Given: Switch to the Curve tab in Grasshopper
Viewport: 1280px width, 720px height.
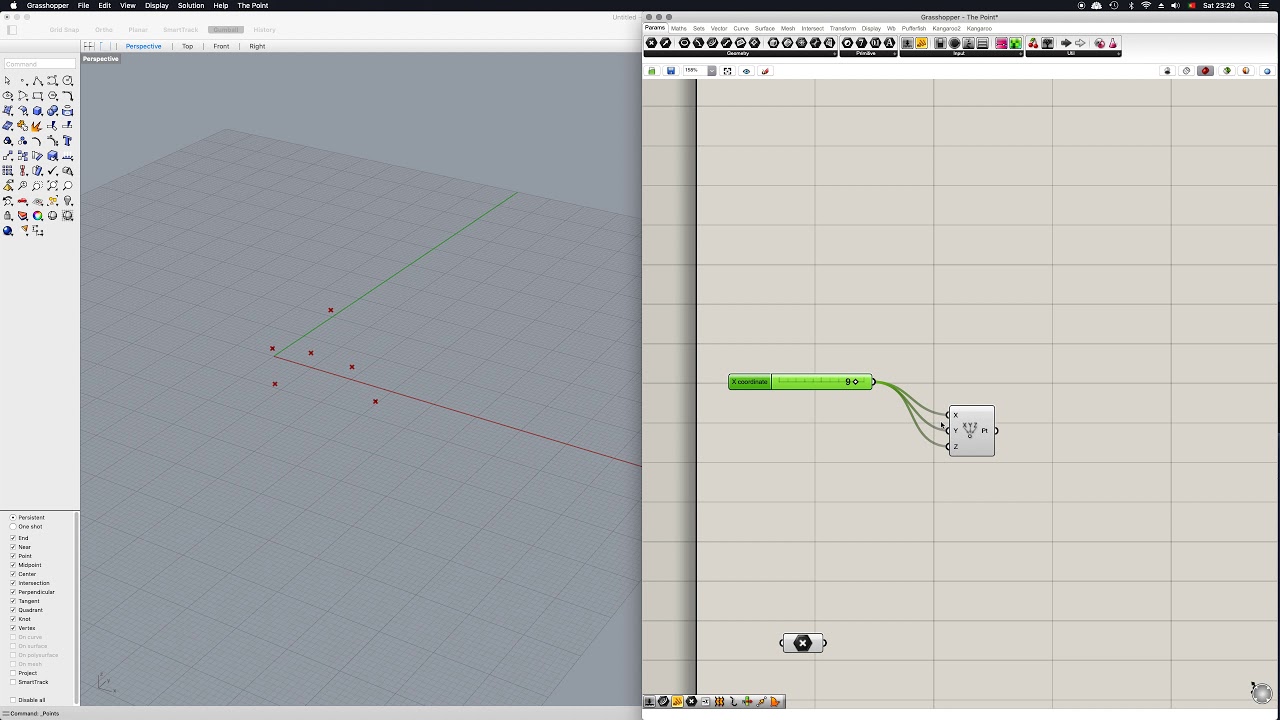Looking at the screenshot, I should click(x=741, y=28).
